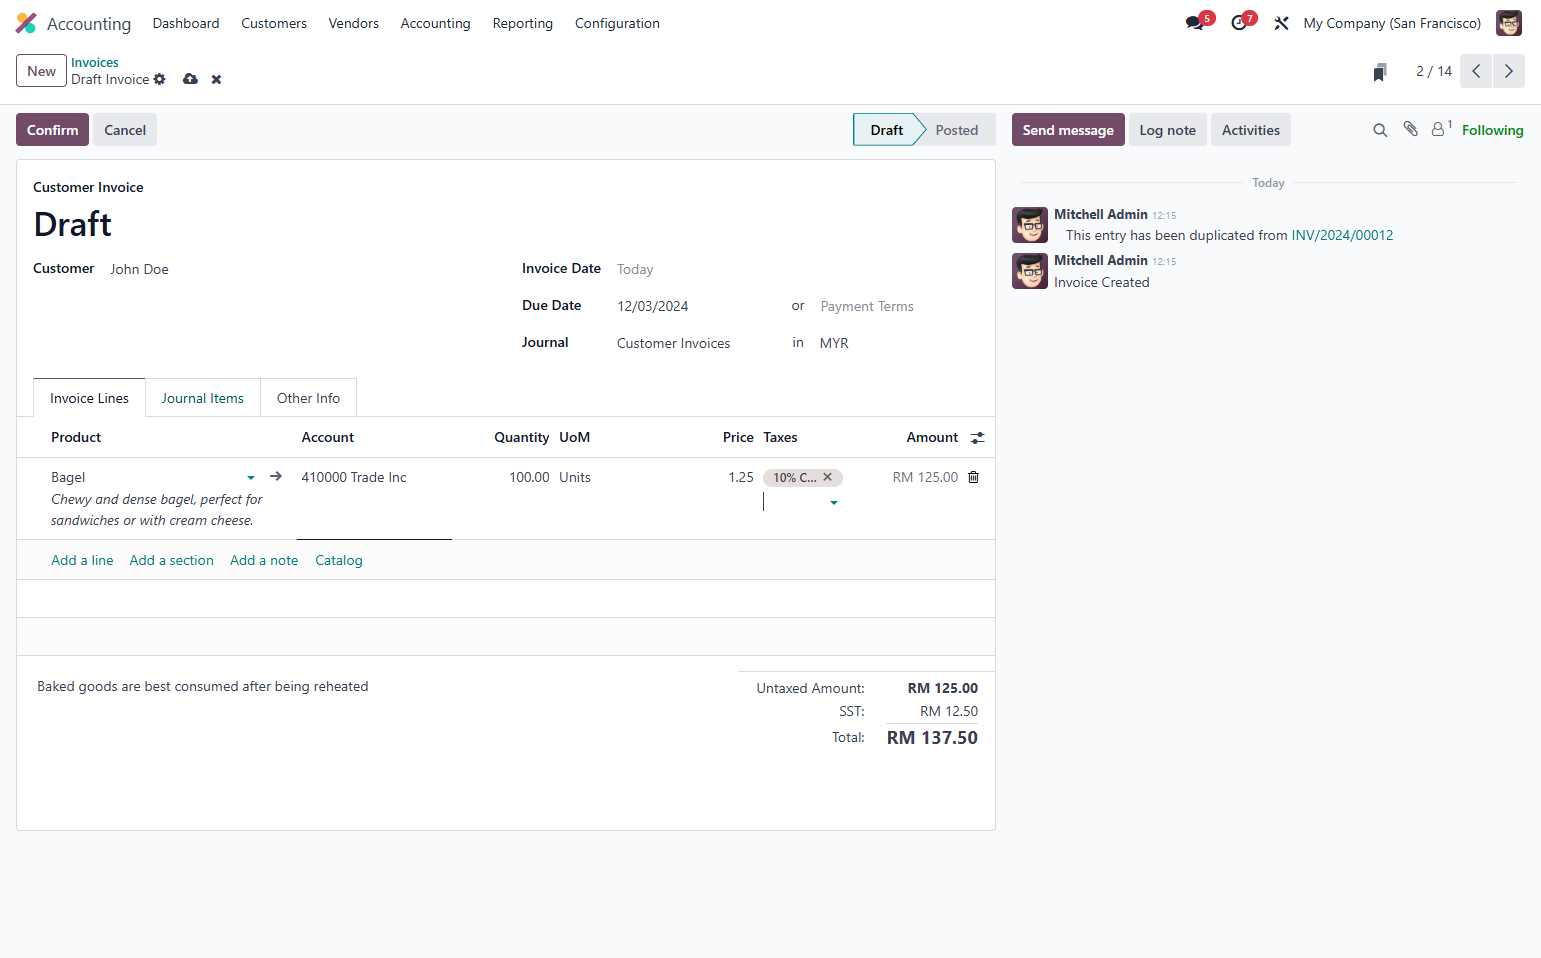Click the bookmark icon near the pager
The height and width of the screenshot is (958, 1541).
(x=1380, y=72)
